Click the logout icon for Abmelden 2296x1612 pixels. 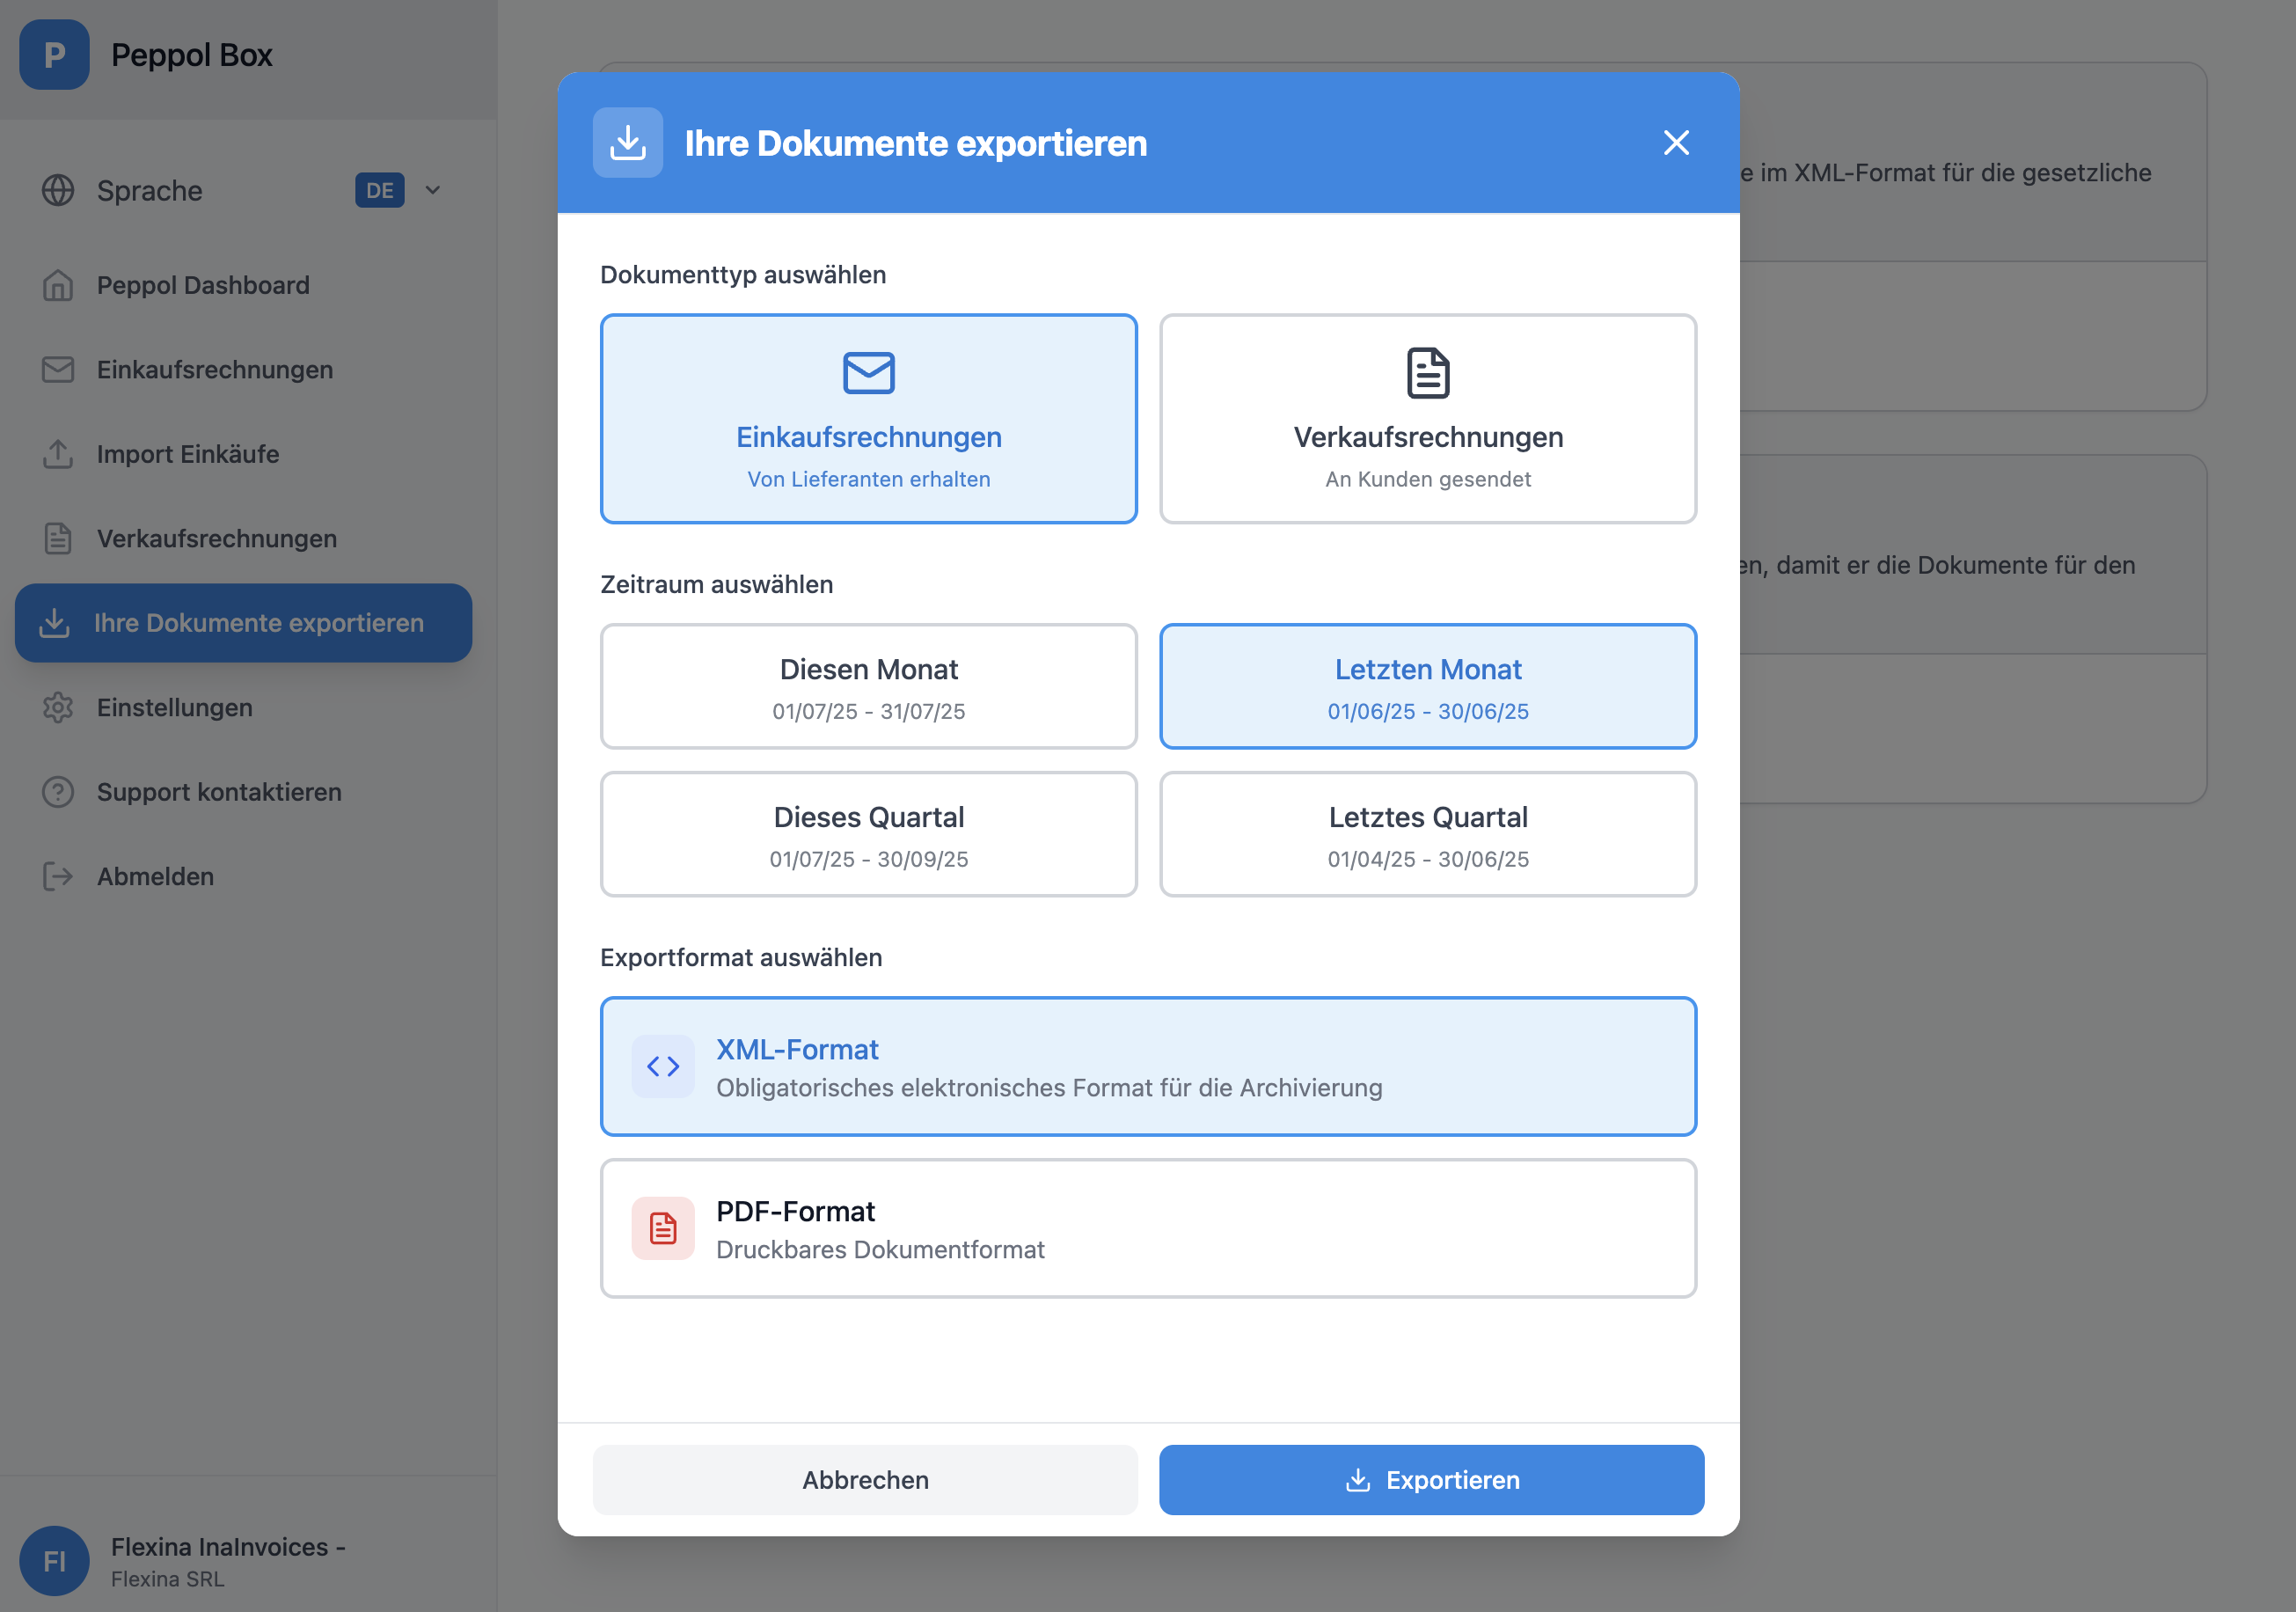pos(58,877)
